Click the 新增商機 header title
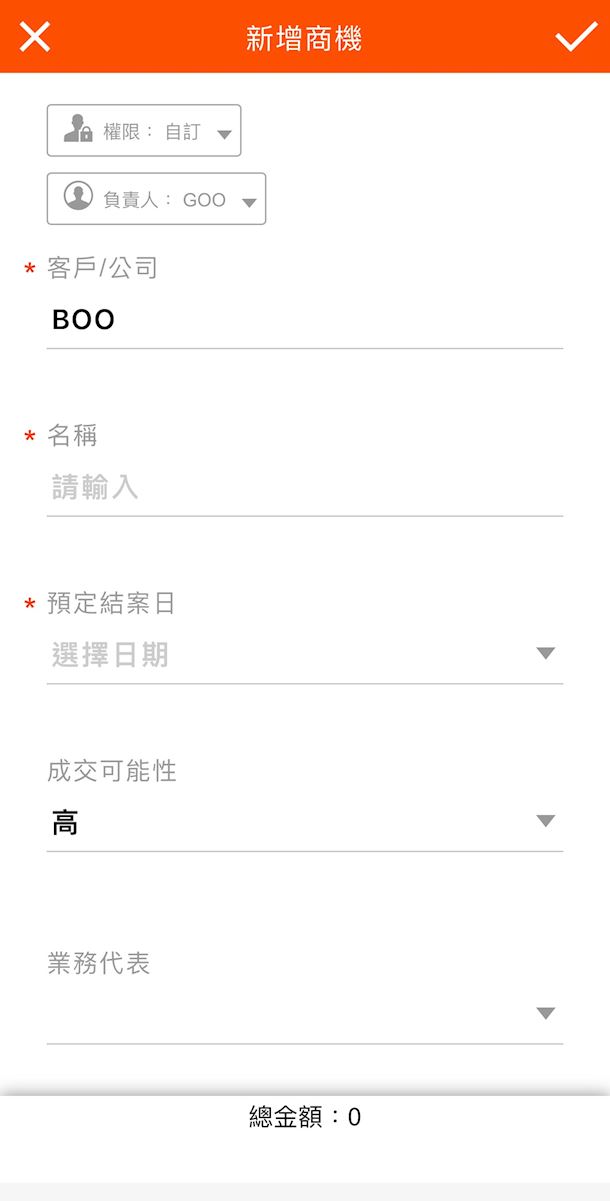The image size is (610, 1201). (304, 38)
